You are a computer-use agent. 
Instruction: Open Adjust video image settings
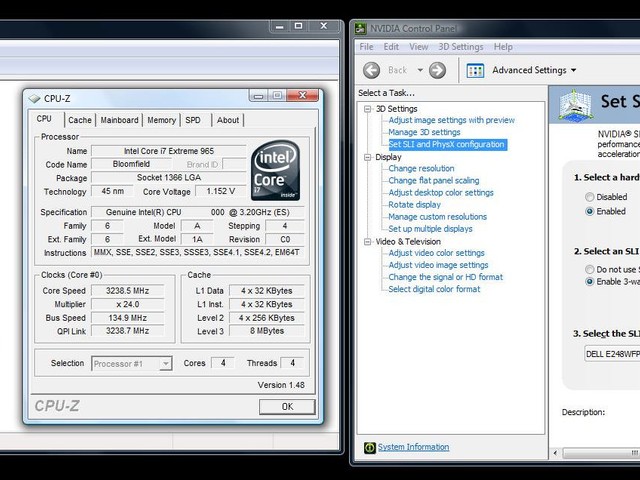[438, 265]
